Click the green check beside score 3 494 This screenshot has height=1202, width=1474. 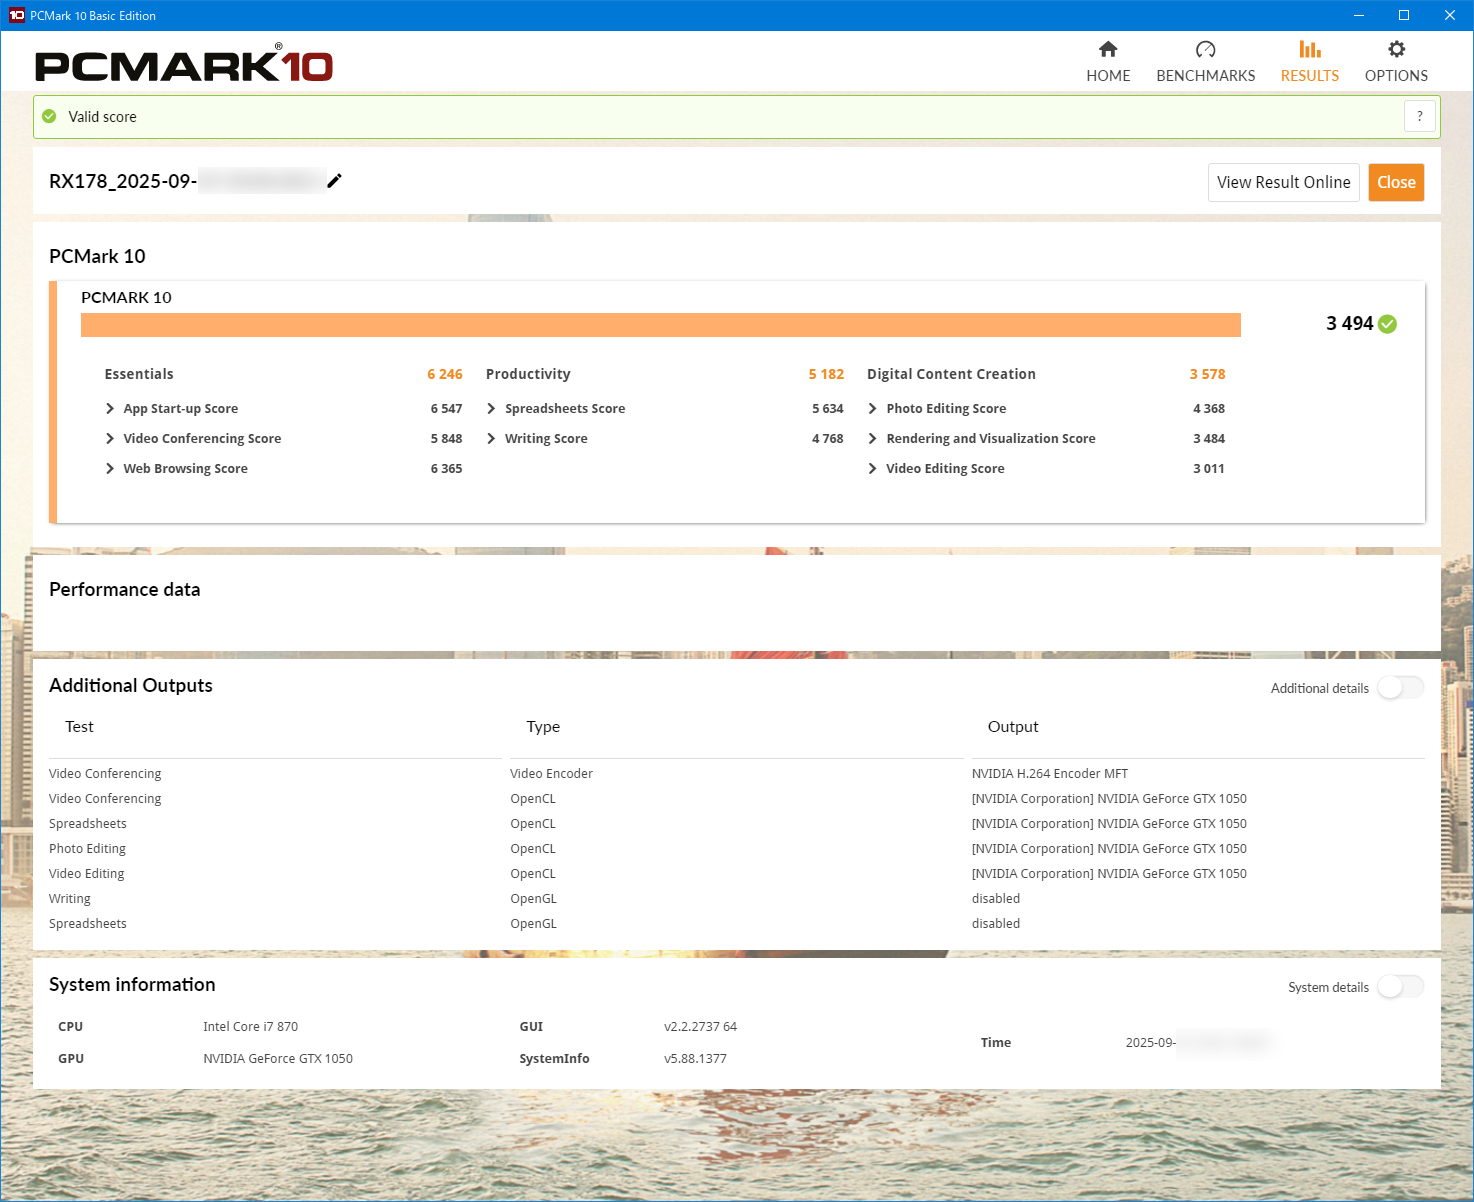pos(1387,324)
